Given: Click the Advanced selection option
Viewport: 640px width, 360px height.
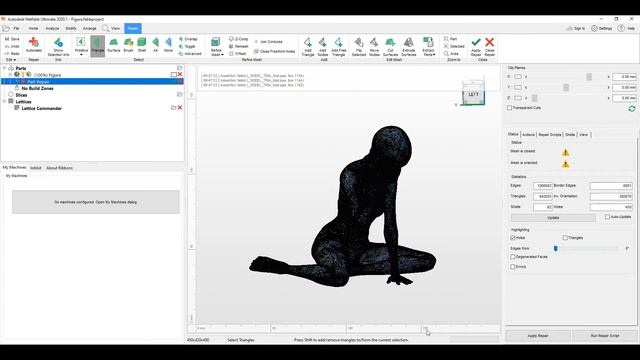Looking at the screenshot, I should 190,53.
